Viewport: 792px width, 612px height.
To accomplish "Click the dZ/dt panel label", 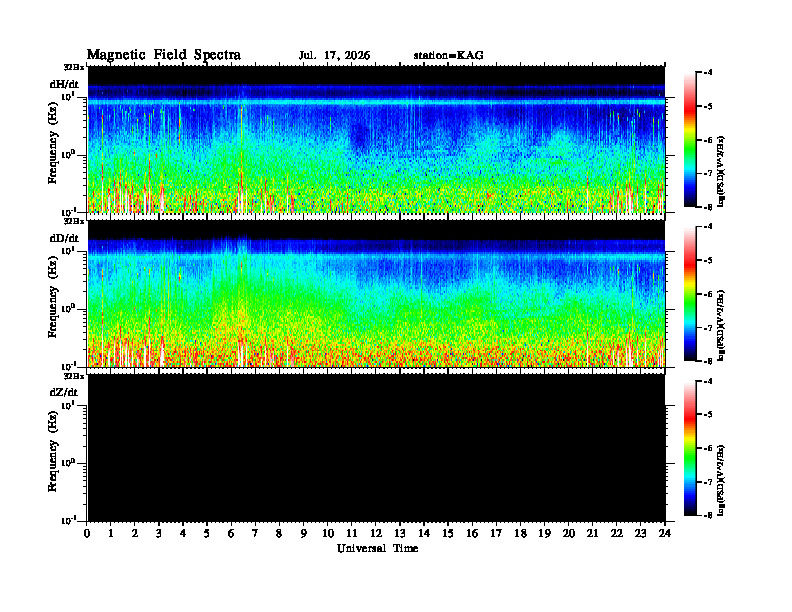I will 64,392.
